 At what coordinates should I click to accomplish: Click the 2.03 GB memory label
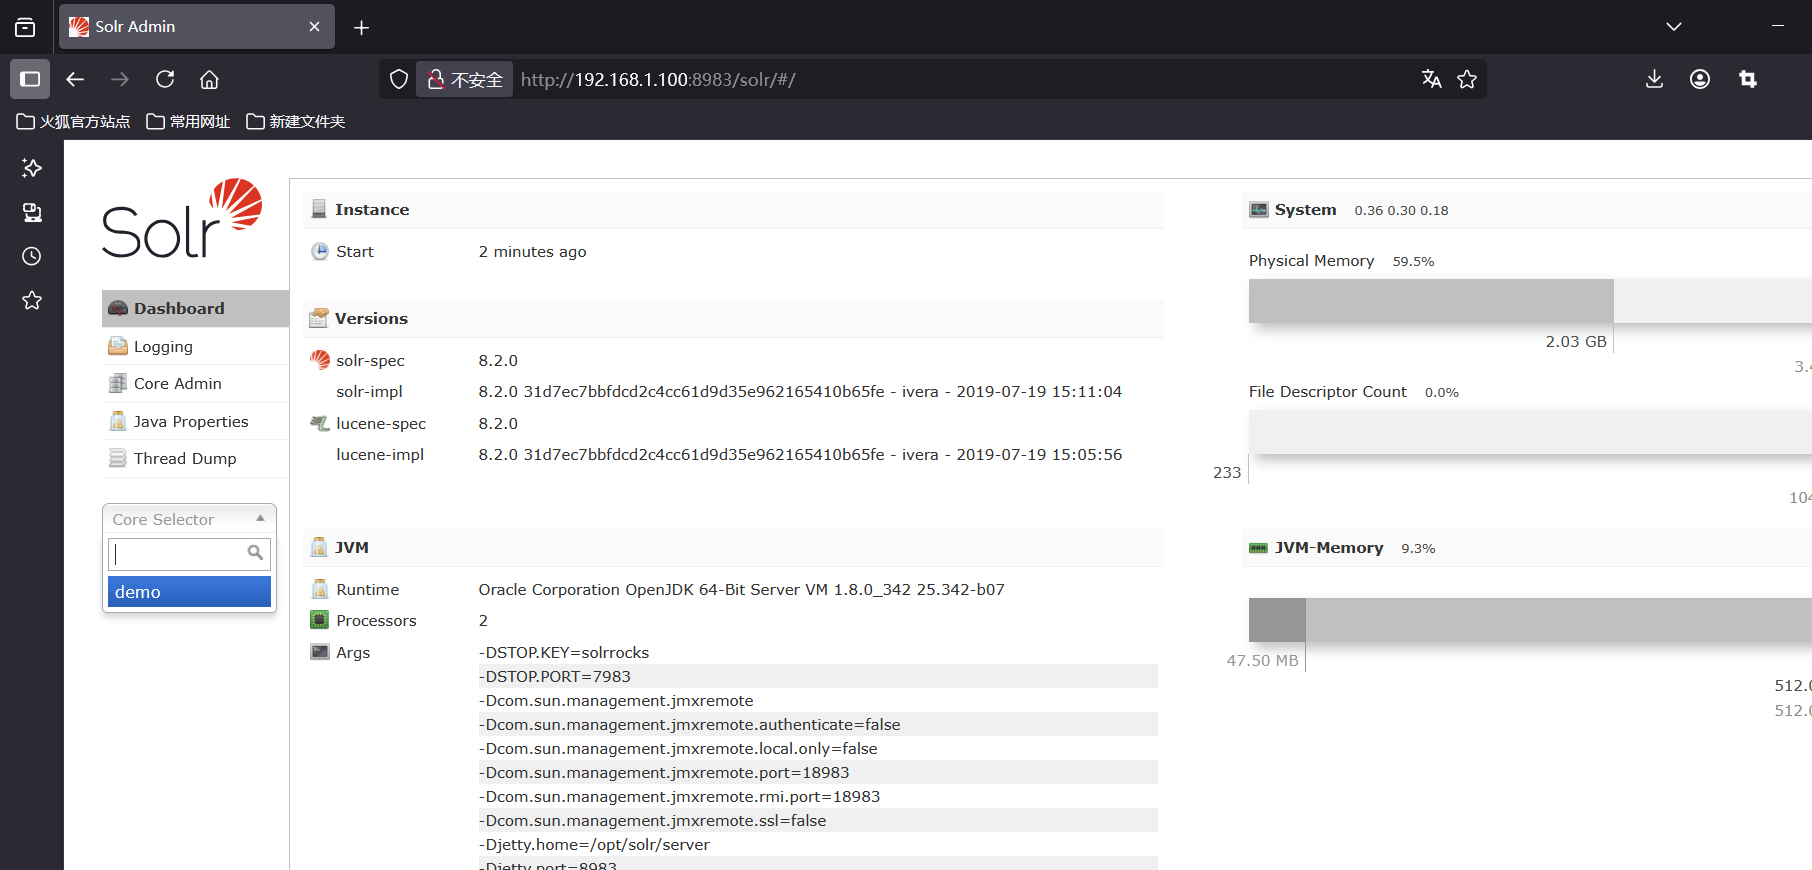[x=1576, y=341]
